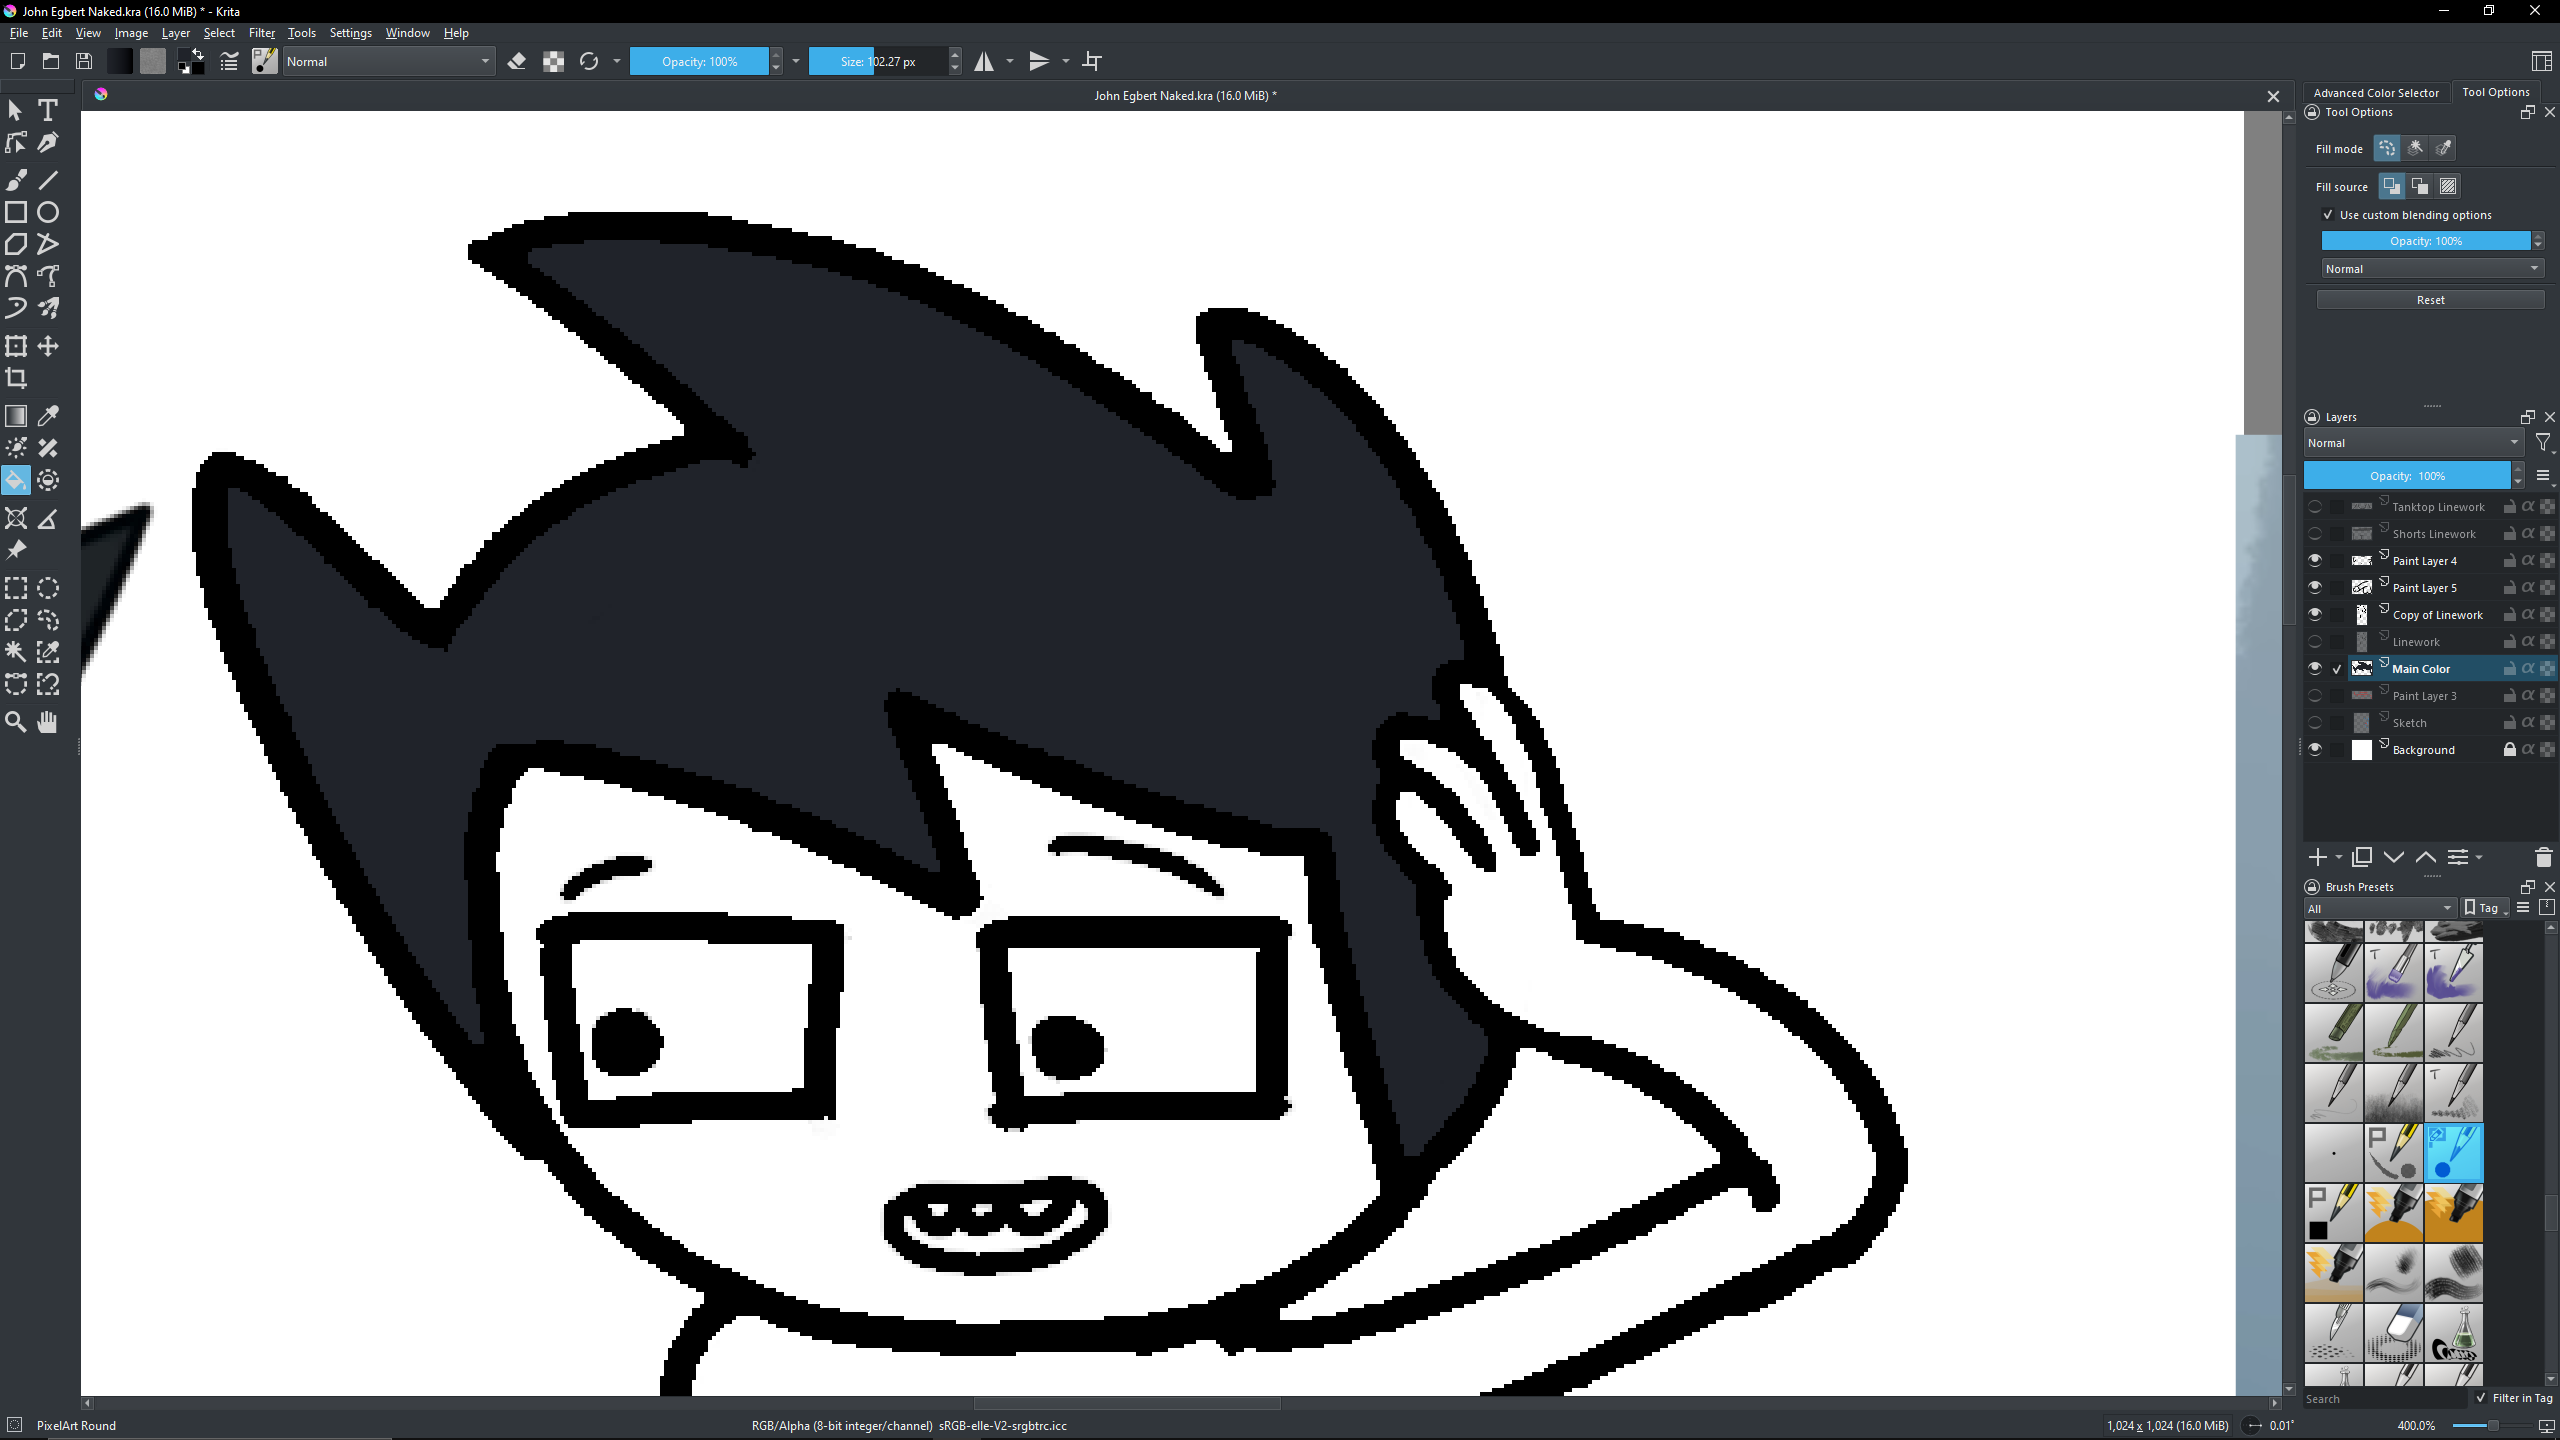Switch to Advanced Color Selector tab
Image resolution: width=2560 pixels, height=1440 pixels.
pos(2376,92)
